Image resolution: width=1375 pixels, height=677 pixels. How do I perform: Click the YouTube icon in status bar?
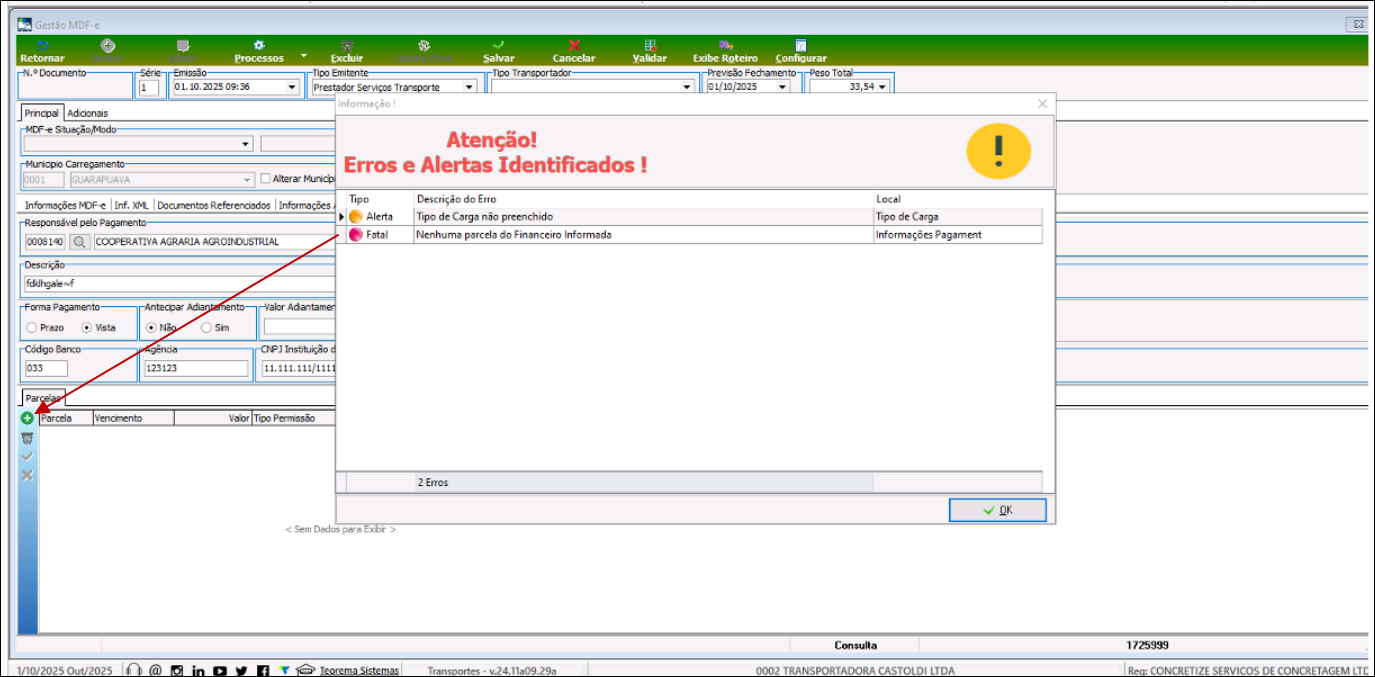pos(219,670)
